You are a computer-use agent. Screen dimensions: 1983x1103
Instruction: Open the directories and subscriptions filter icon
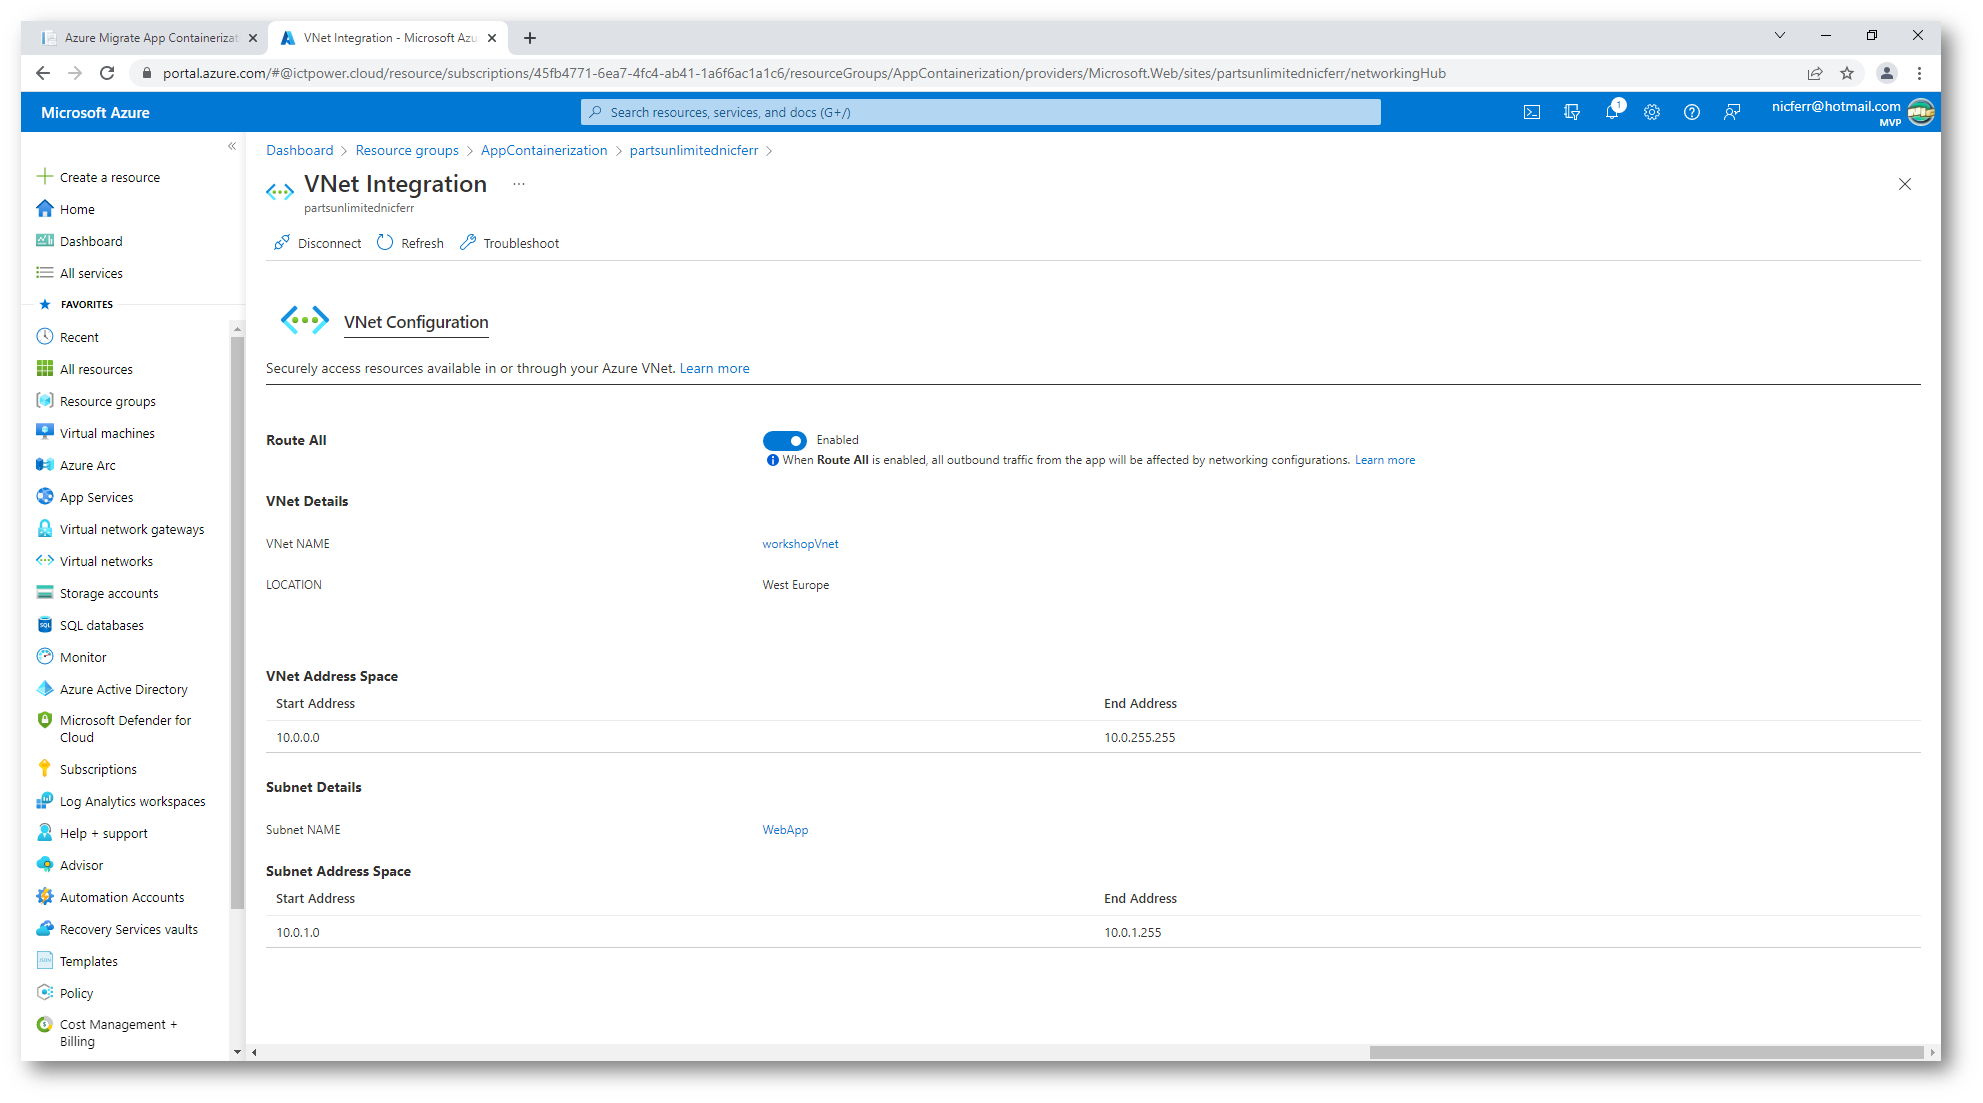tap(1571, 113)
